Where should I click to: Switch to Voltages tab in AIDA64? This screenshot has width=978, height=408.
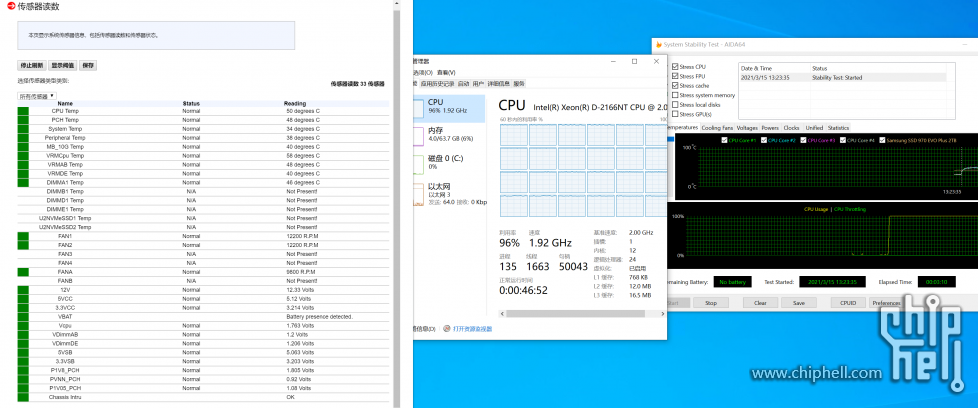pos(747,128)
